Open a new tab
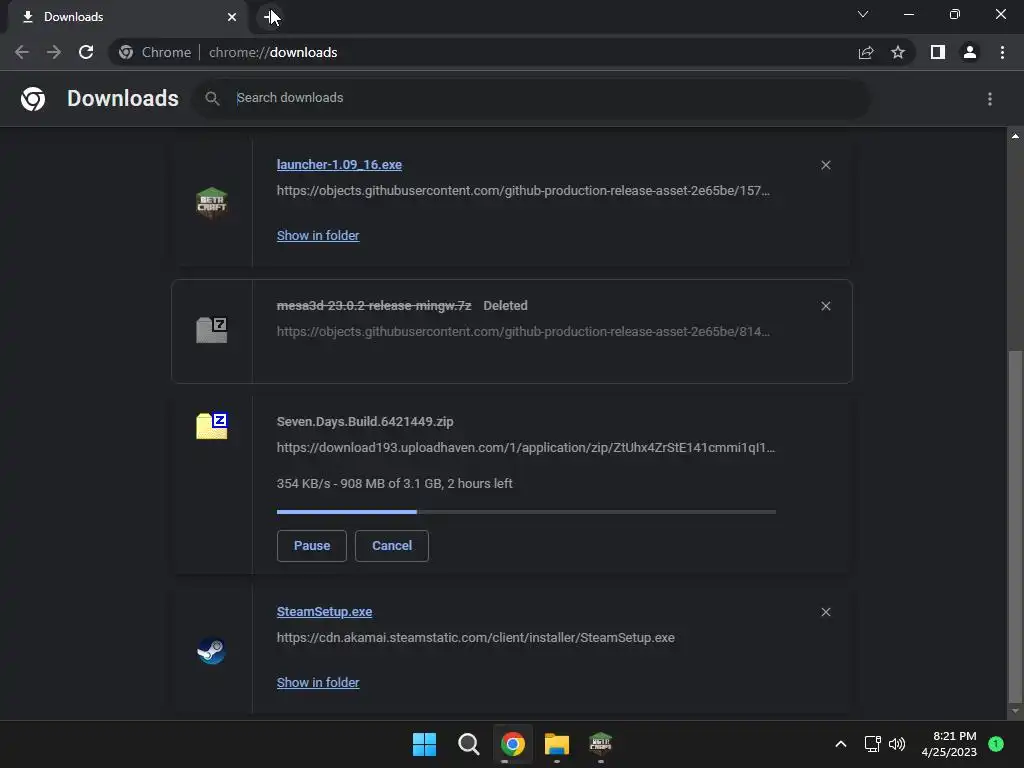 click(270, 16)
